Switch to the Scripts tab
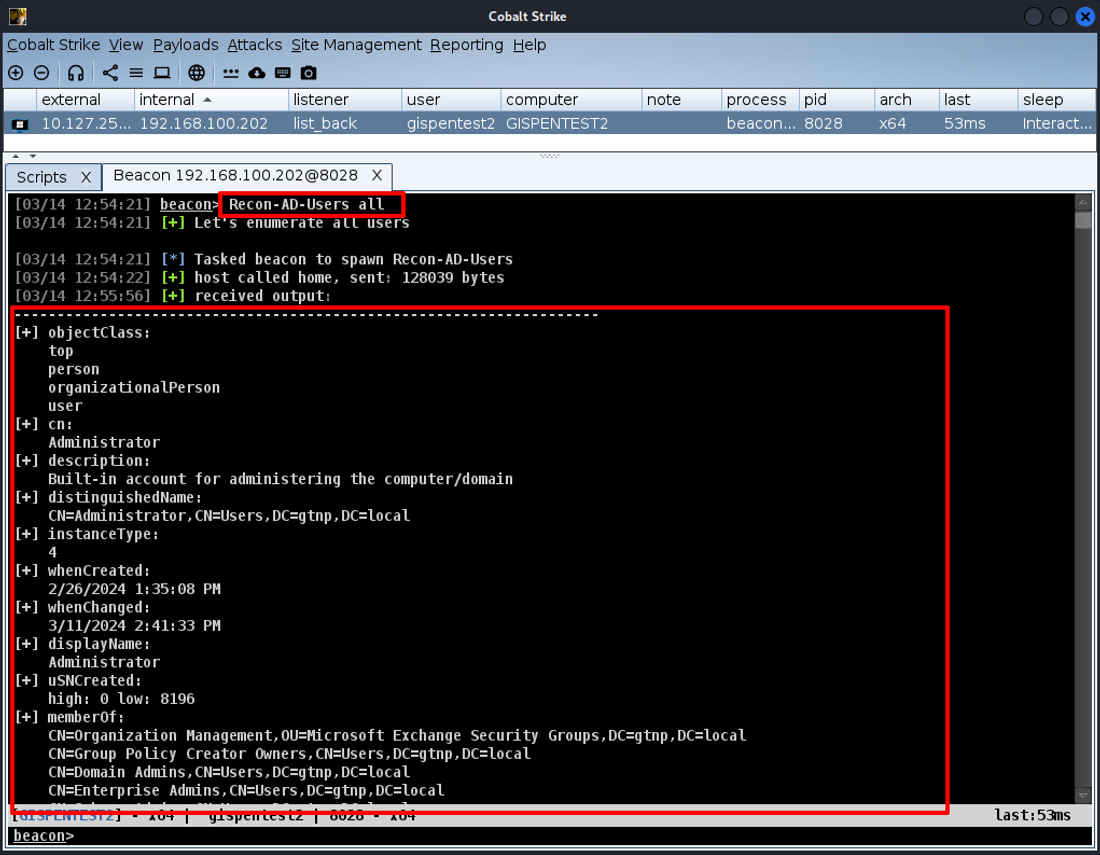The image size is (1100, 855). 41,177
